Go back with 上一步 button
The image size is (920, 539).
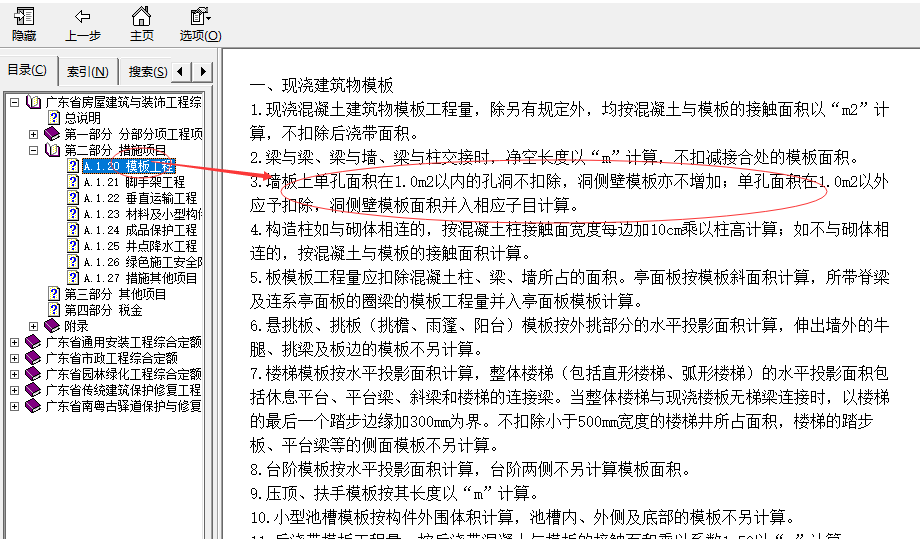coord(82,25)
